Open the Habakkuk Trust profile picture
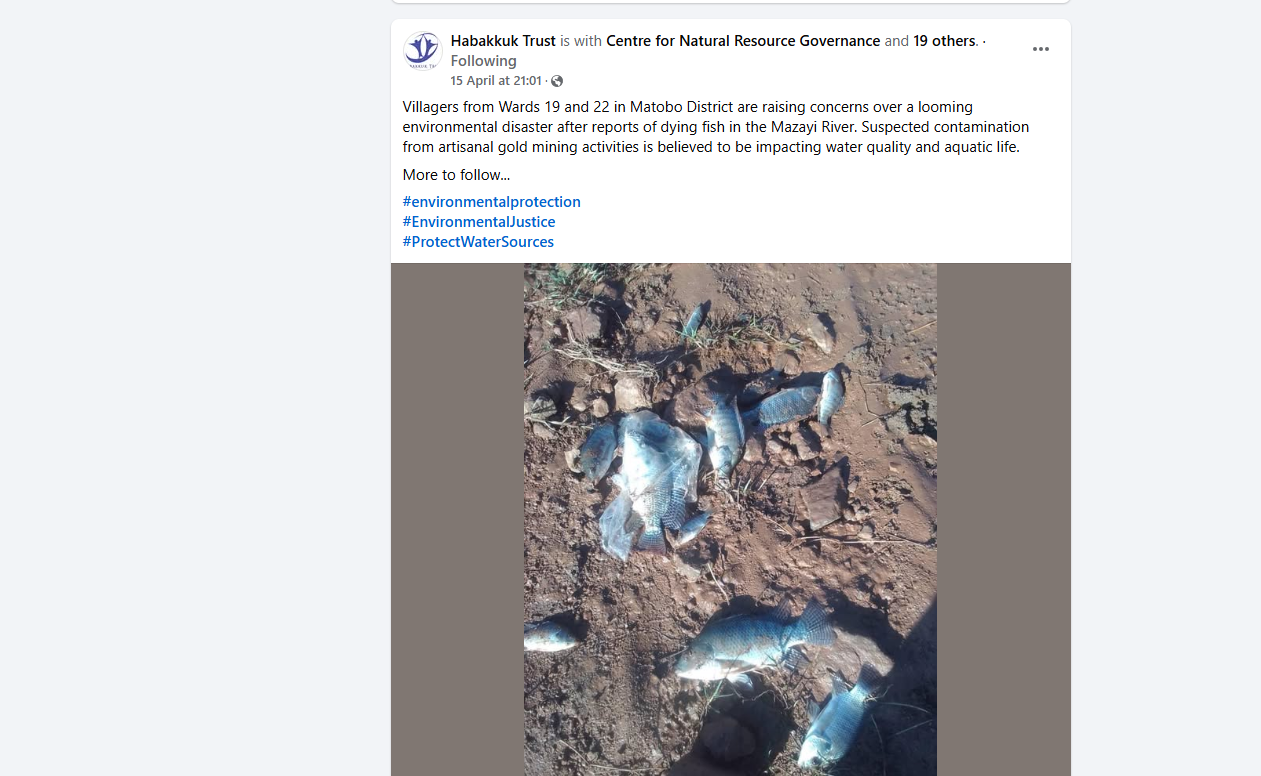1261x776 pixels. click(x=423, y=51)
